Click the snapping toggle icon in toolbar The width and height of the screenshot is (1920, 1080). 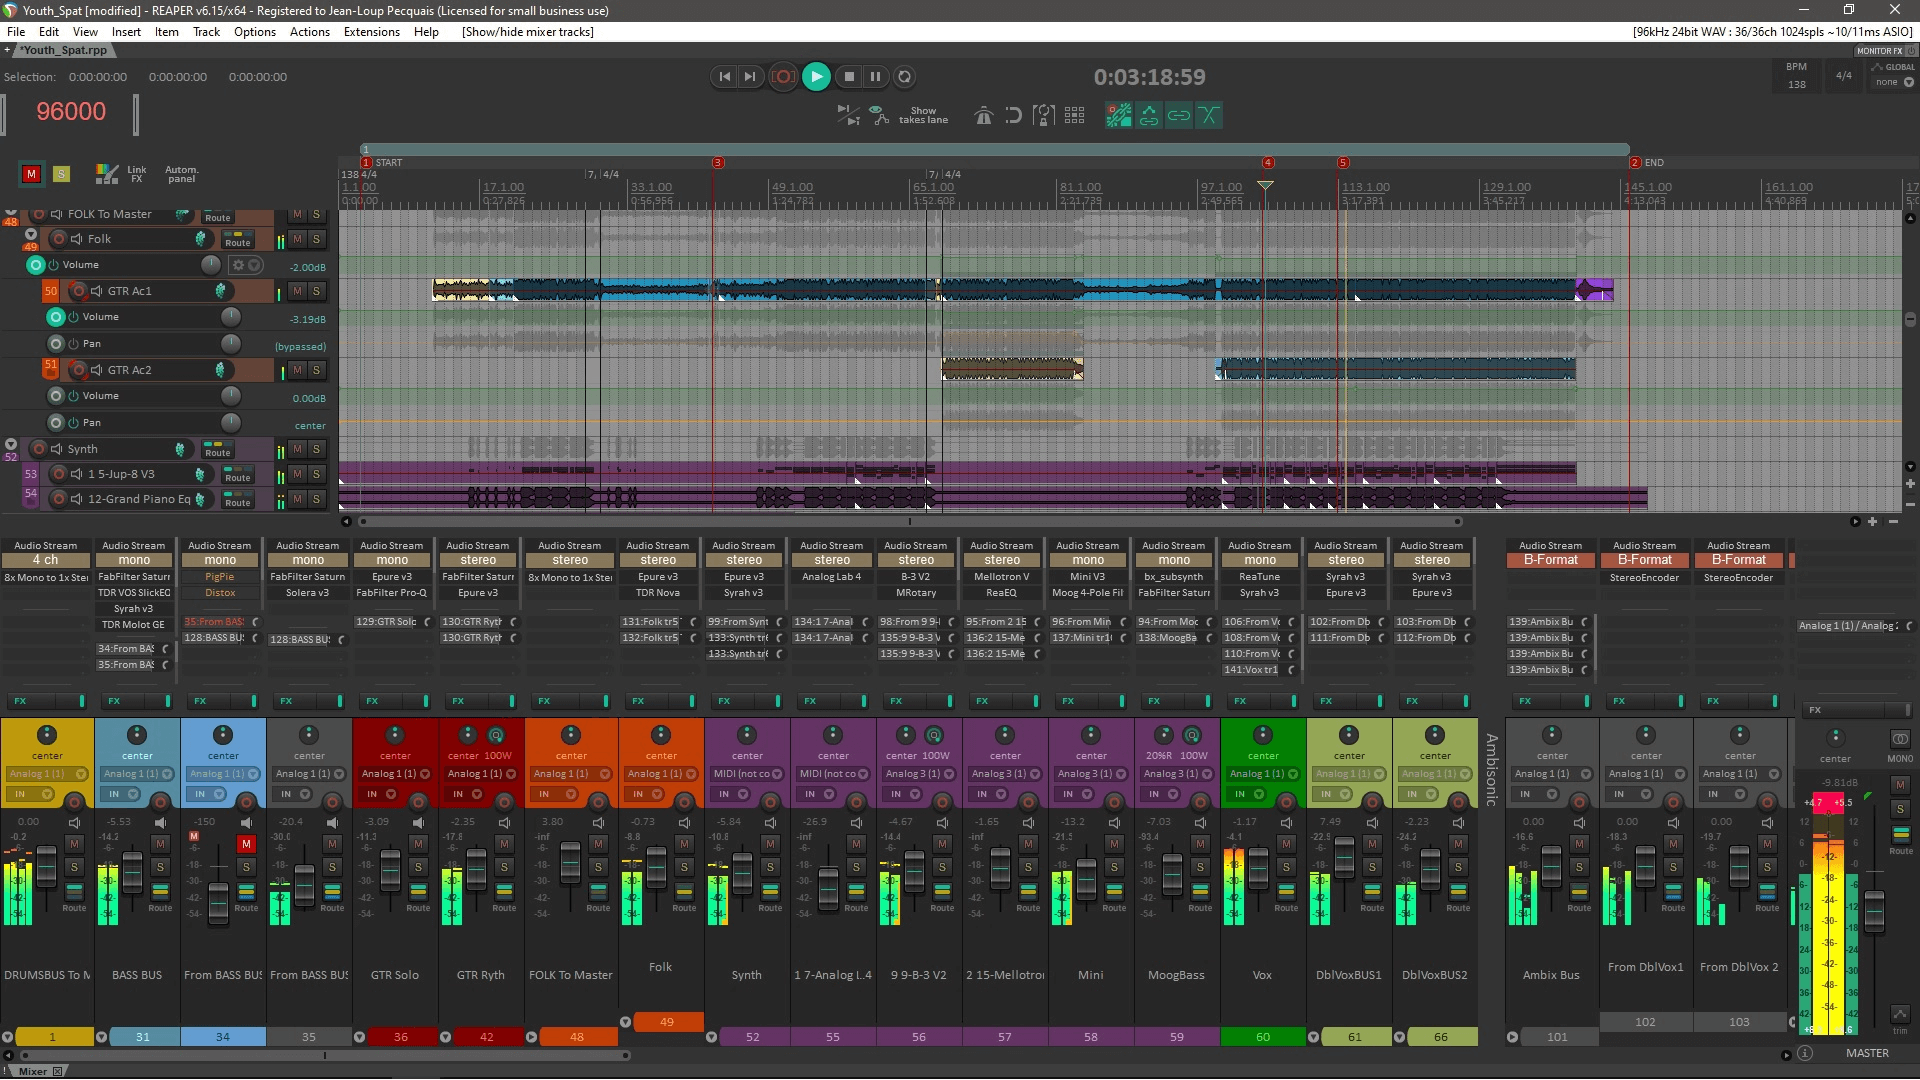[x=1014, y=115]
